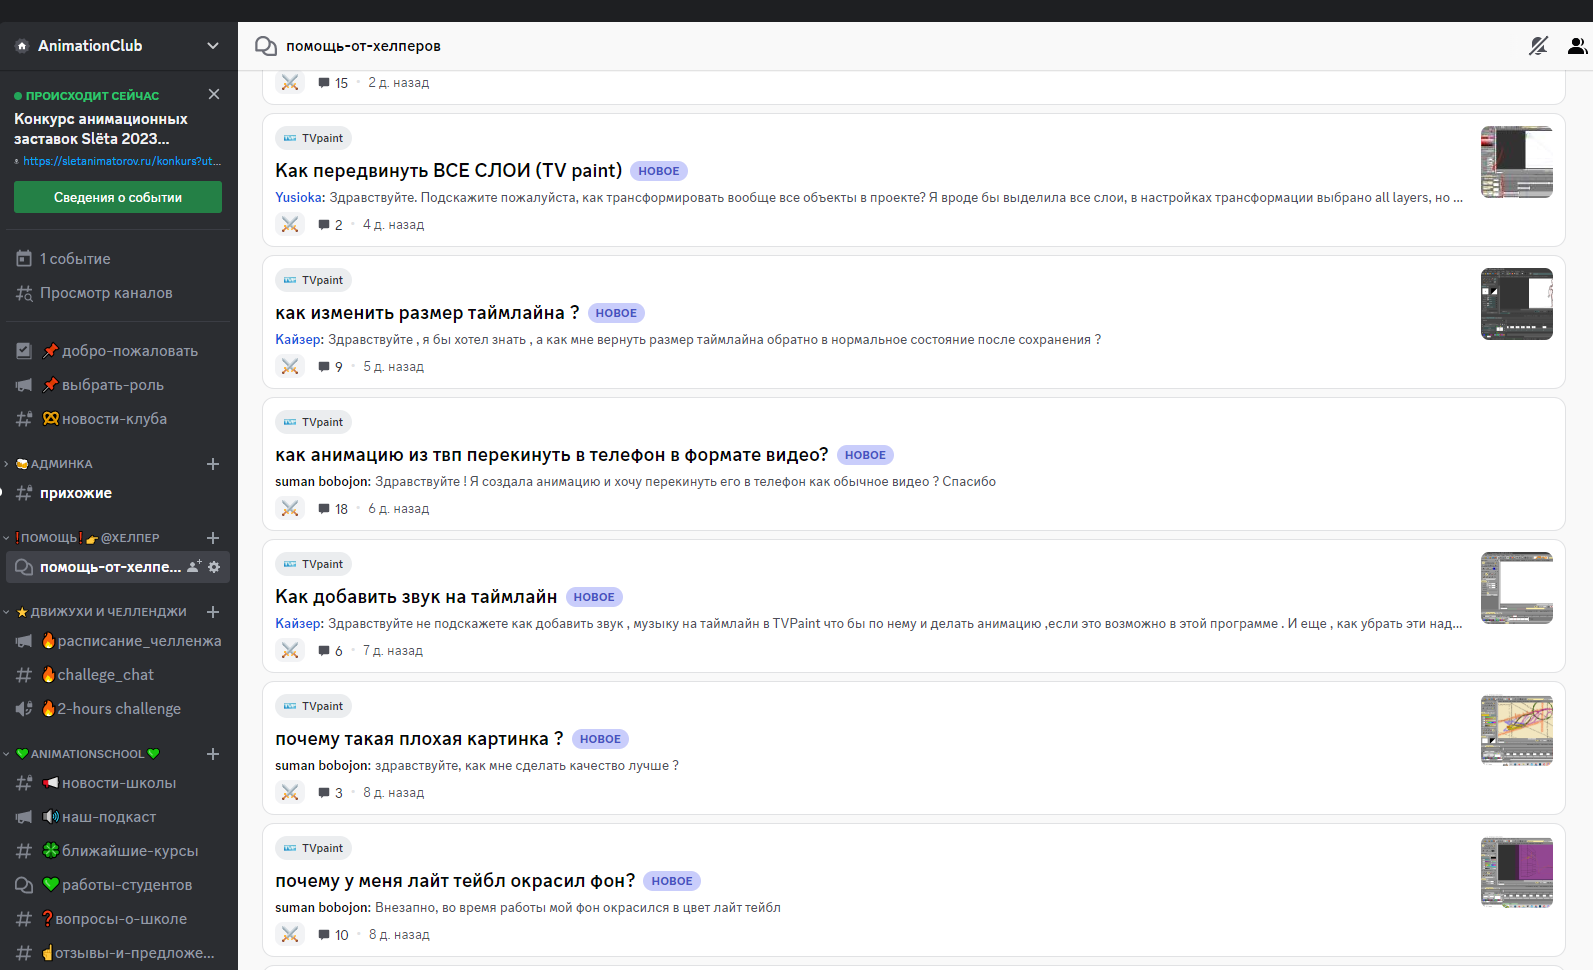Open the AnimationClub server dropdown menu
Viewport: 1593px width, 970px height.
pos(212,46)
